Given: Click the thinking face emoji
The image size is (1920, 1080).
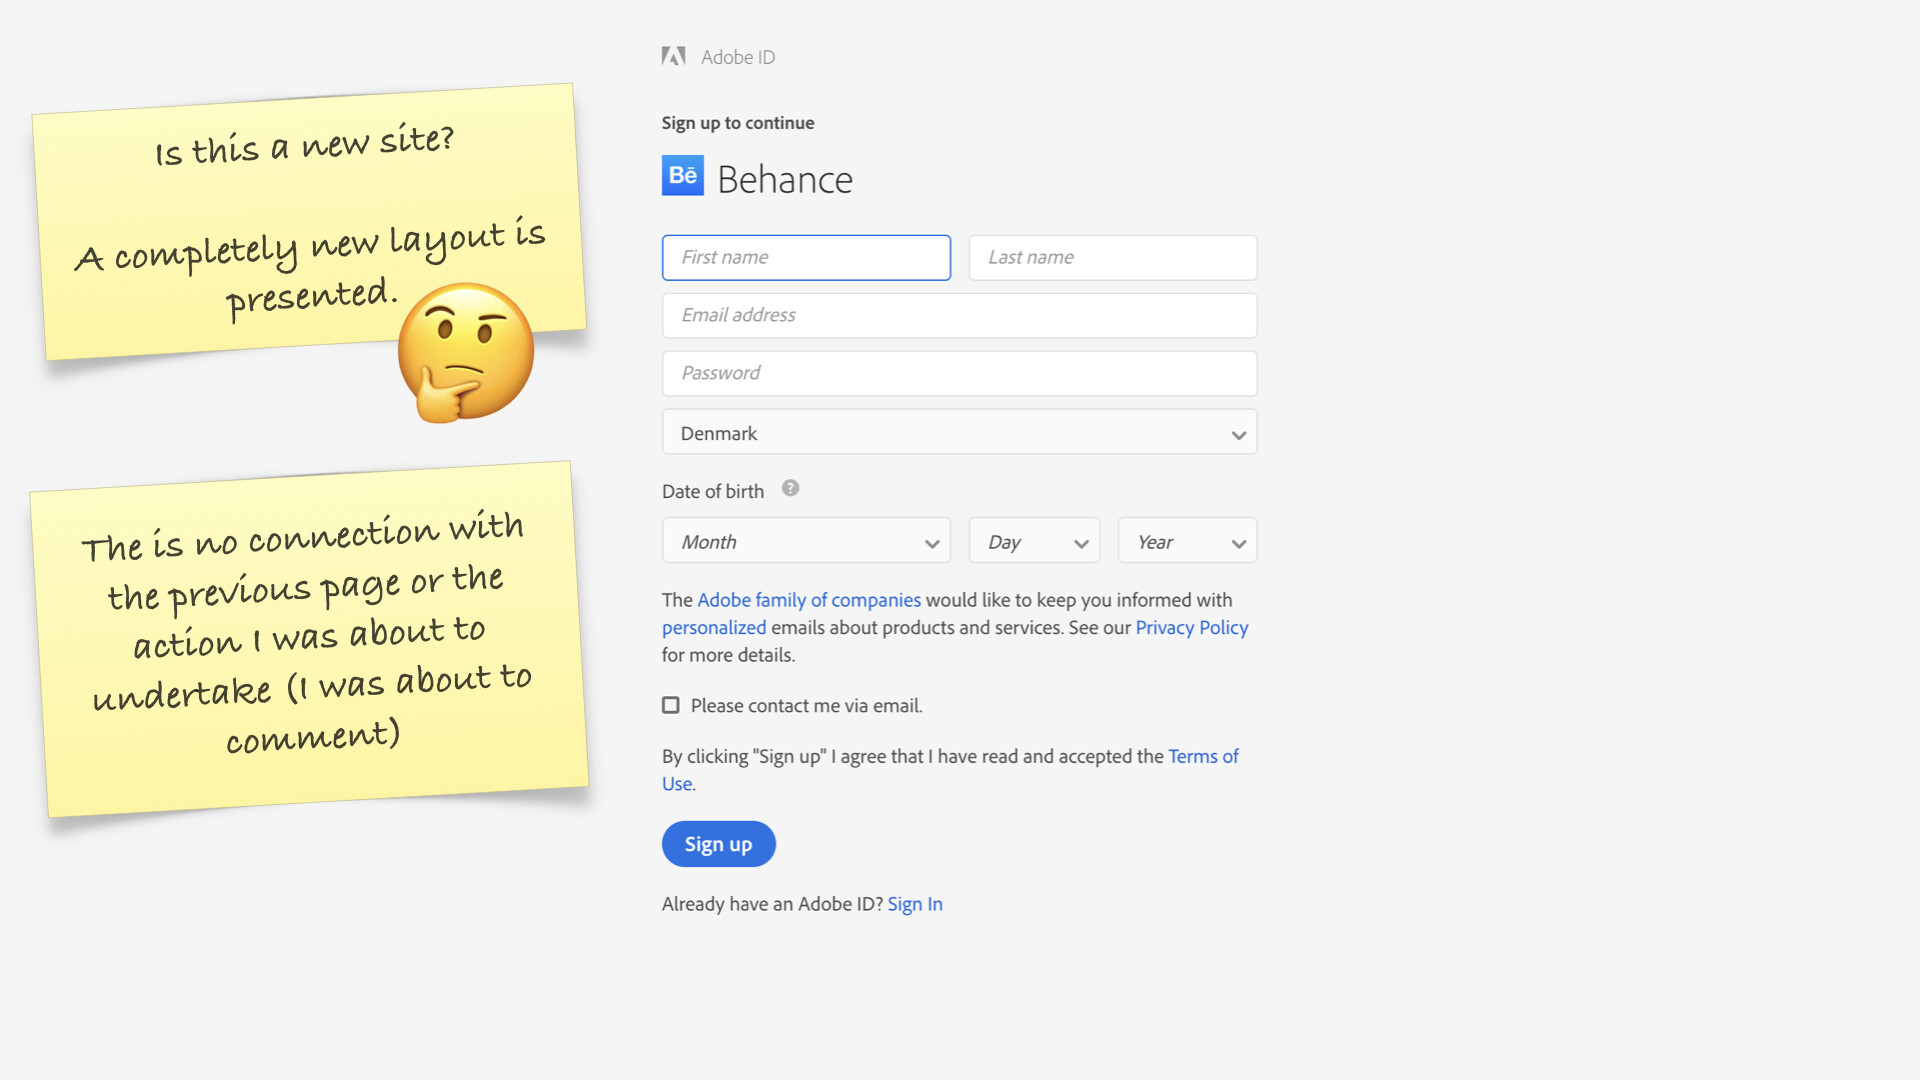Looking at the screenshot, I should click(x=466, y=352).
